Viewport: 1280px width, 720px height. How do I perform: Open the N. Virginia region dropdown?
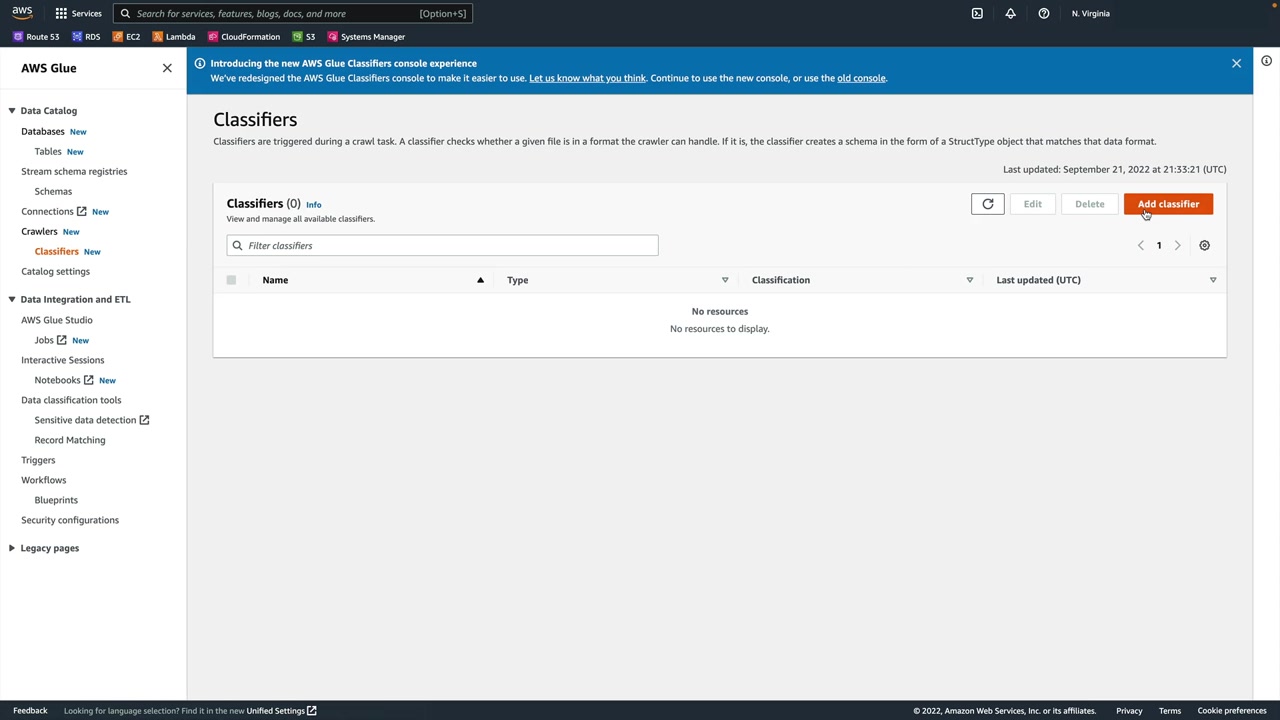(1091, 13)
